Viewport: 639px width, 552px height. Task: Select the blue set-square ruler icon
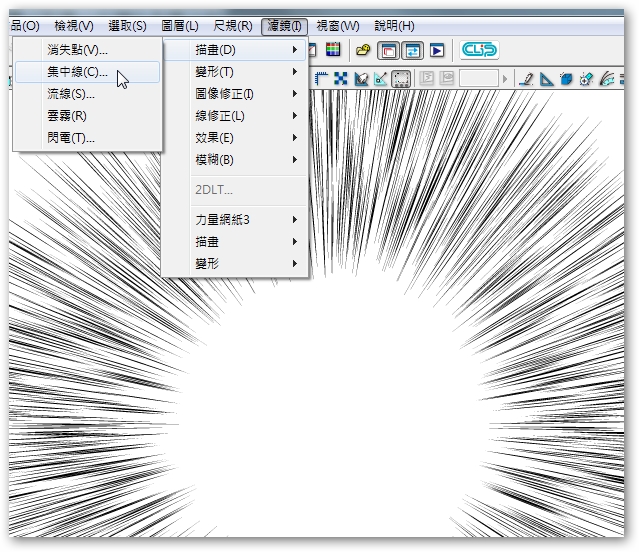pyautogui.click(x=546, y=79)
